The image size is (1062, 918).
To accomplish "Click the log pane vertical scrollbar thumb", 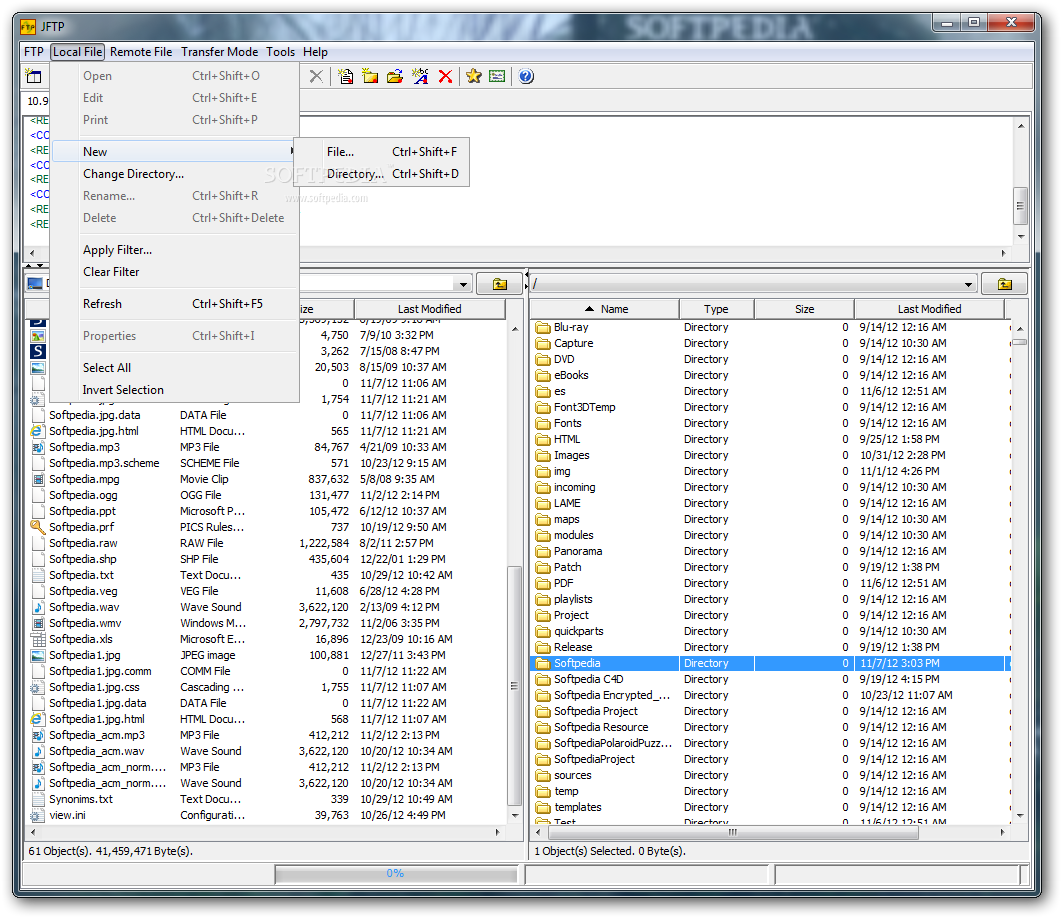I will click(1021, 206).
